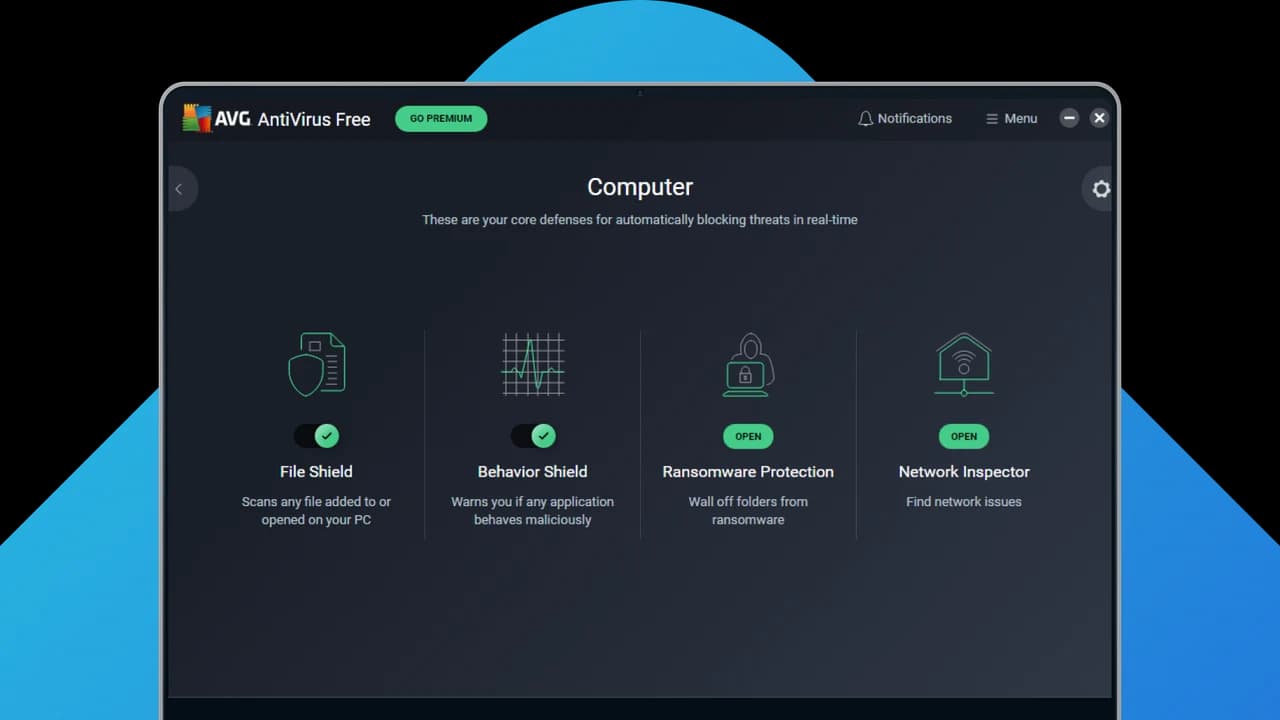Click the AntiVirus Free title text
Screen dimensions: 1280x720
(x=314, y=119)
